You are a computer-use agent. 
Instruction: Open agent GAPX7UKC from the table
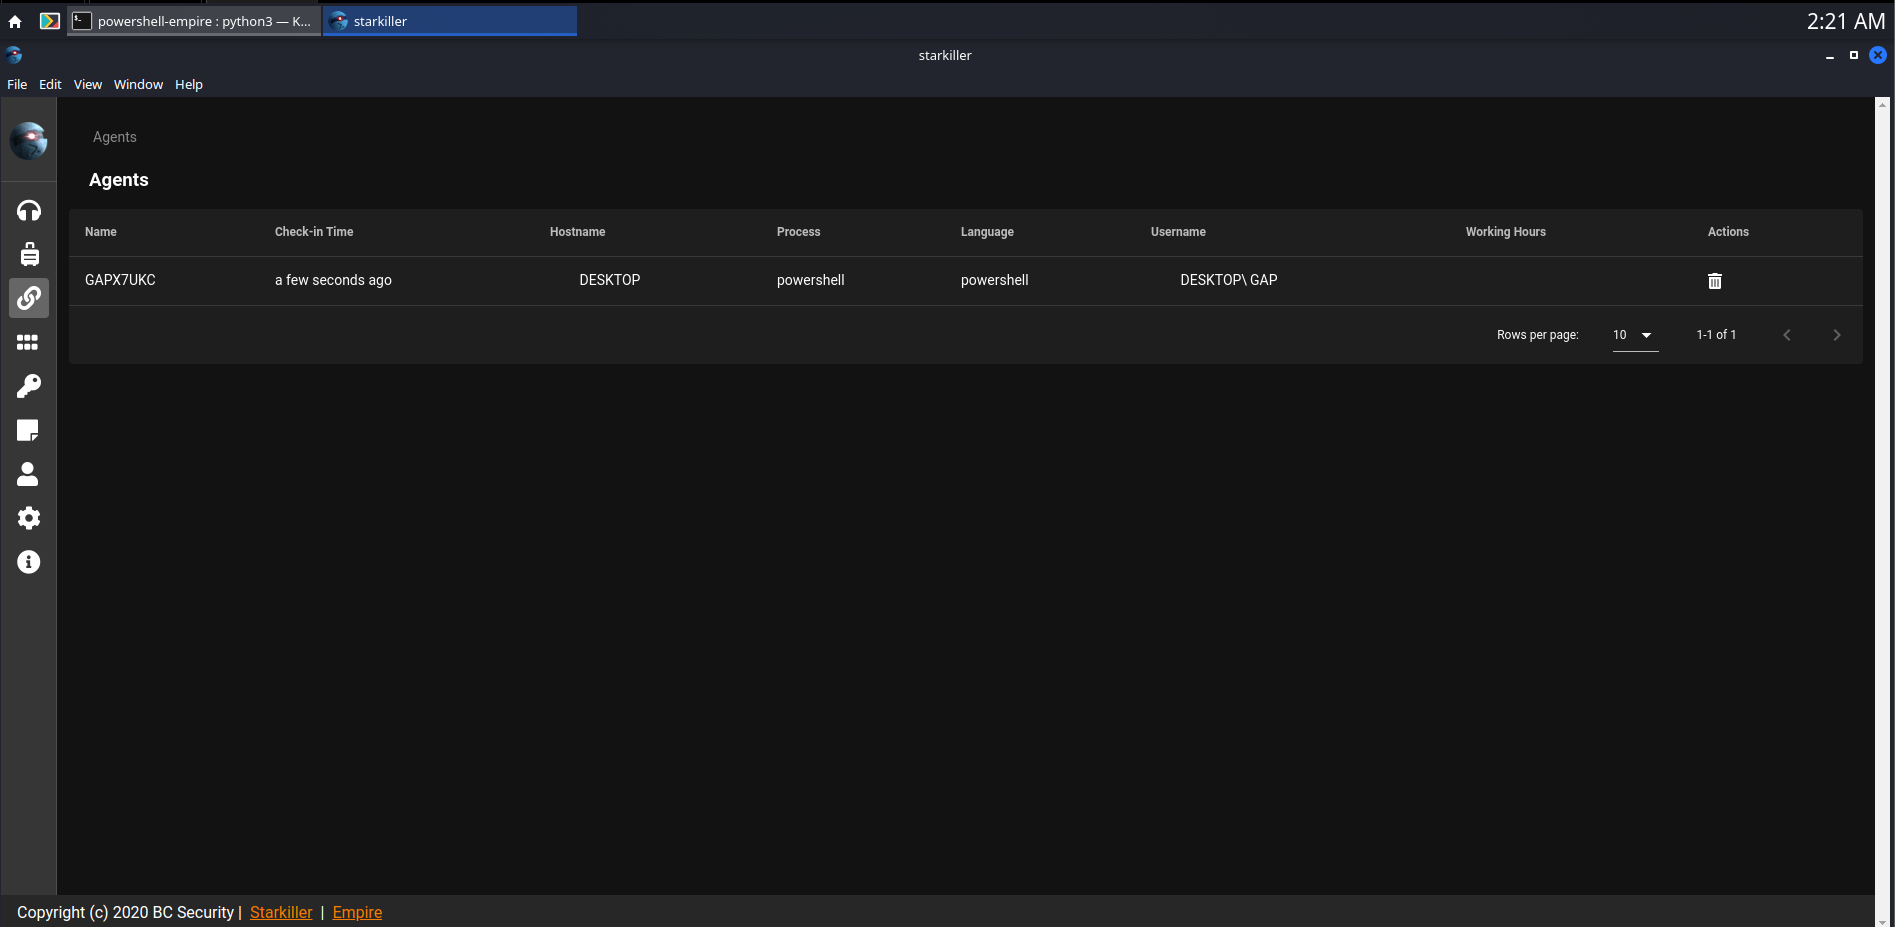(x=120, y=280)
